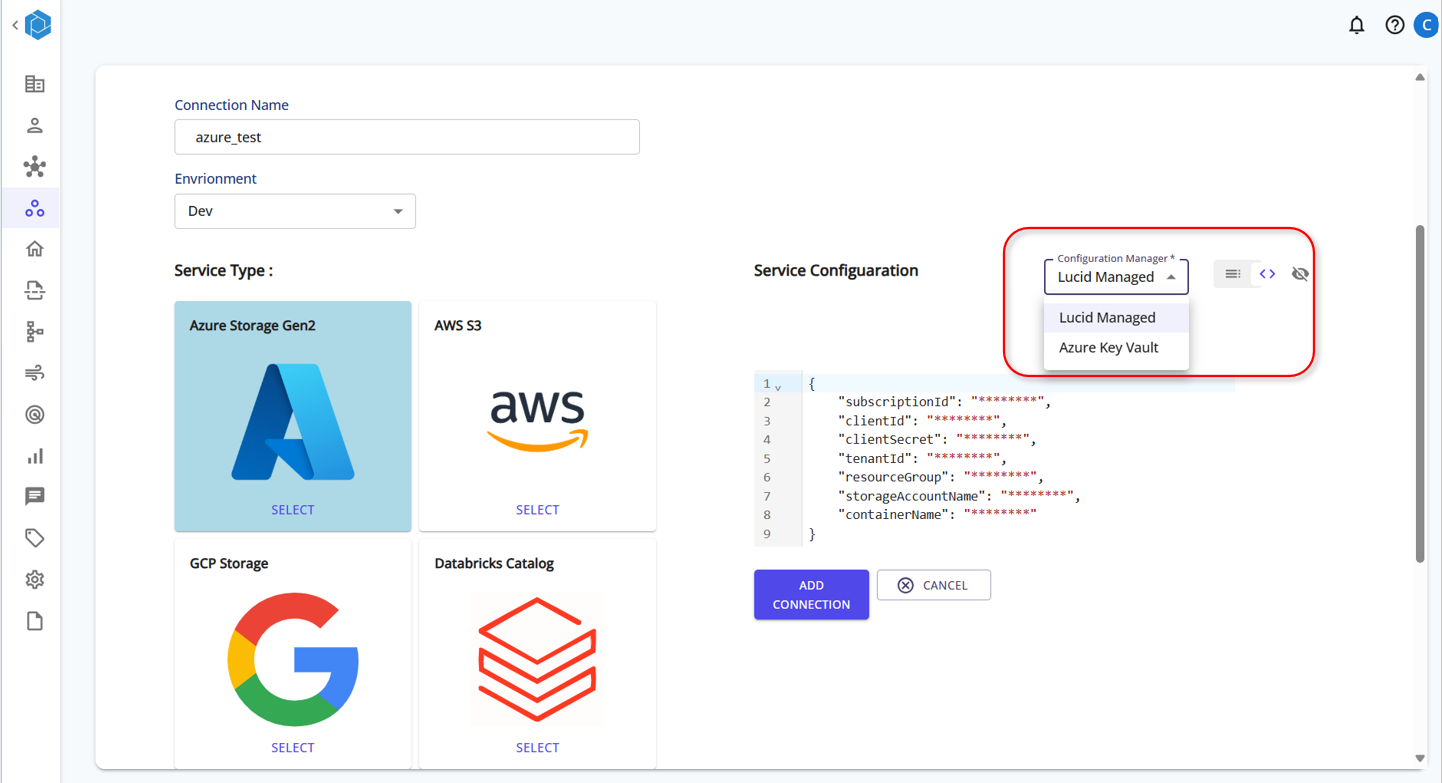Click the AWS S3 card title
The image size is (1442, 783).
point(458,326)
